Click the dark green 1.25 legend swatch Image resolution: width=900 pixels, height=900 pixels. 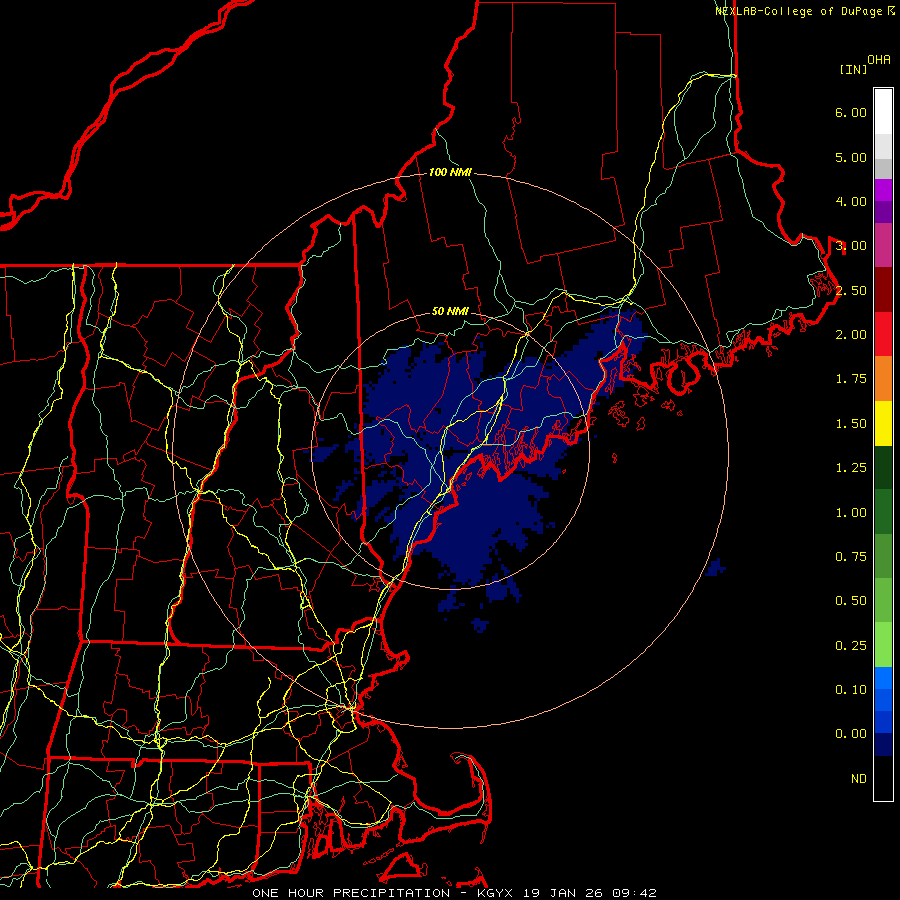(883, 467)
